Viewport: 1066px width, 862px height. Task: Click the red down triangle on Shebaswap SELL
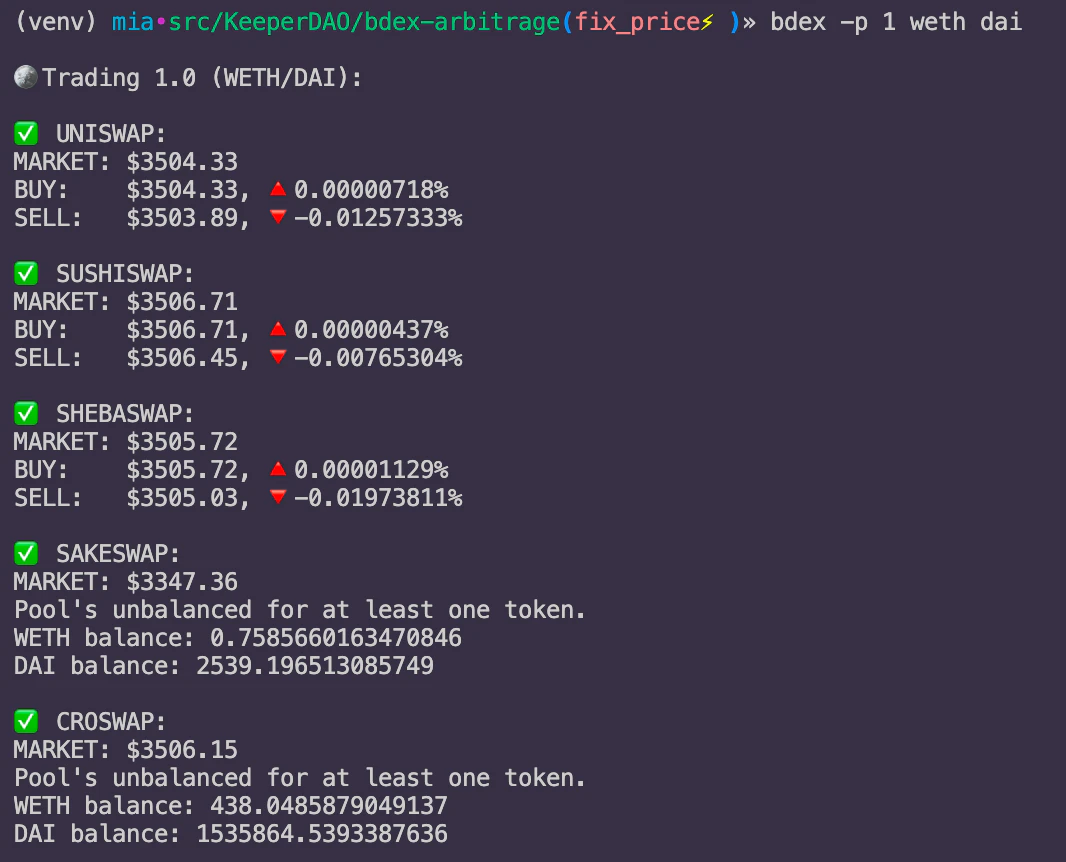click(278, 497)
